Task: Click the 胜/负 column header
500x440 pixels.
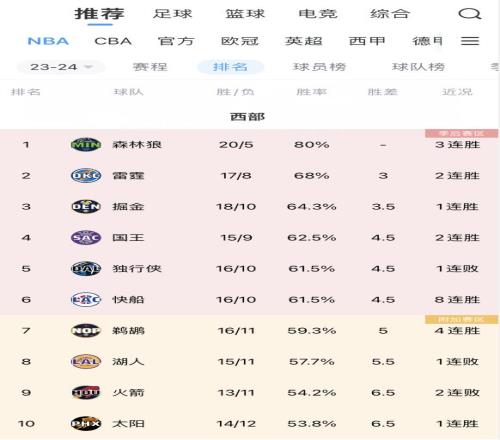Action: [x=235, y=92]
